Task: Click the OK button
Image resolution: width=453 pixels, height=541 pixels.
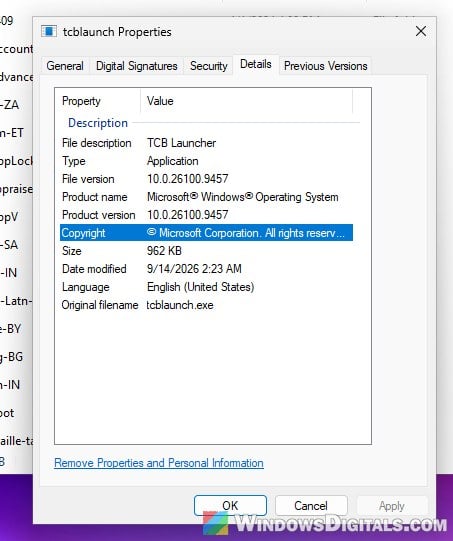Action: (x=230, y=505)
